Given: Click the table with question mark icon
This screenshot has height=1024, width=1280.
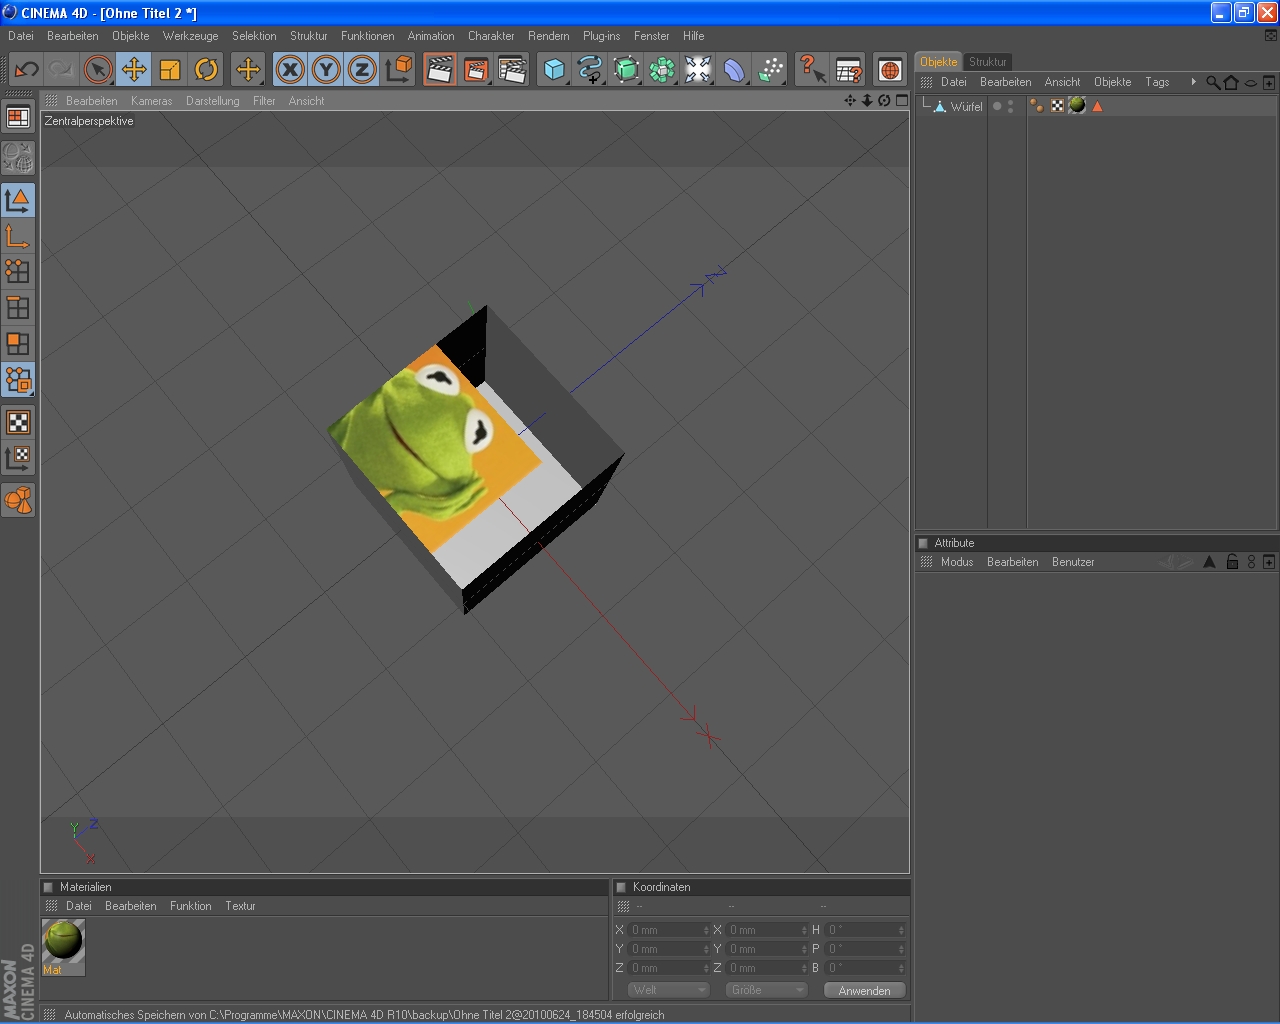Looking at the screenshot, I should (x=848, y=69).
